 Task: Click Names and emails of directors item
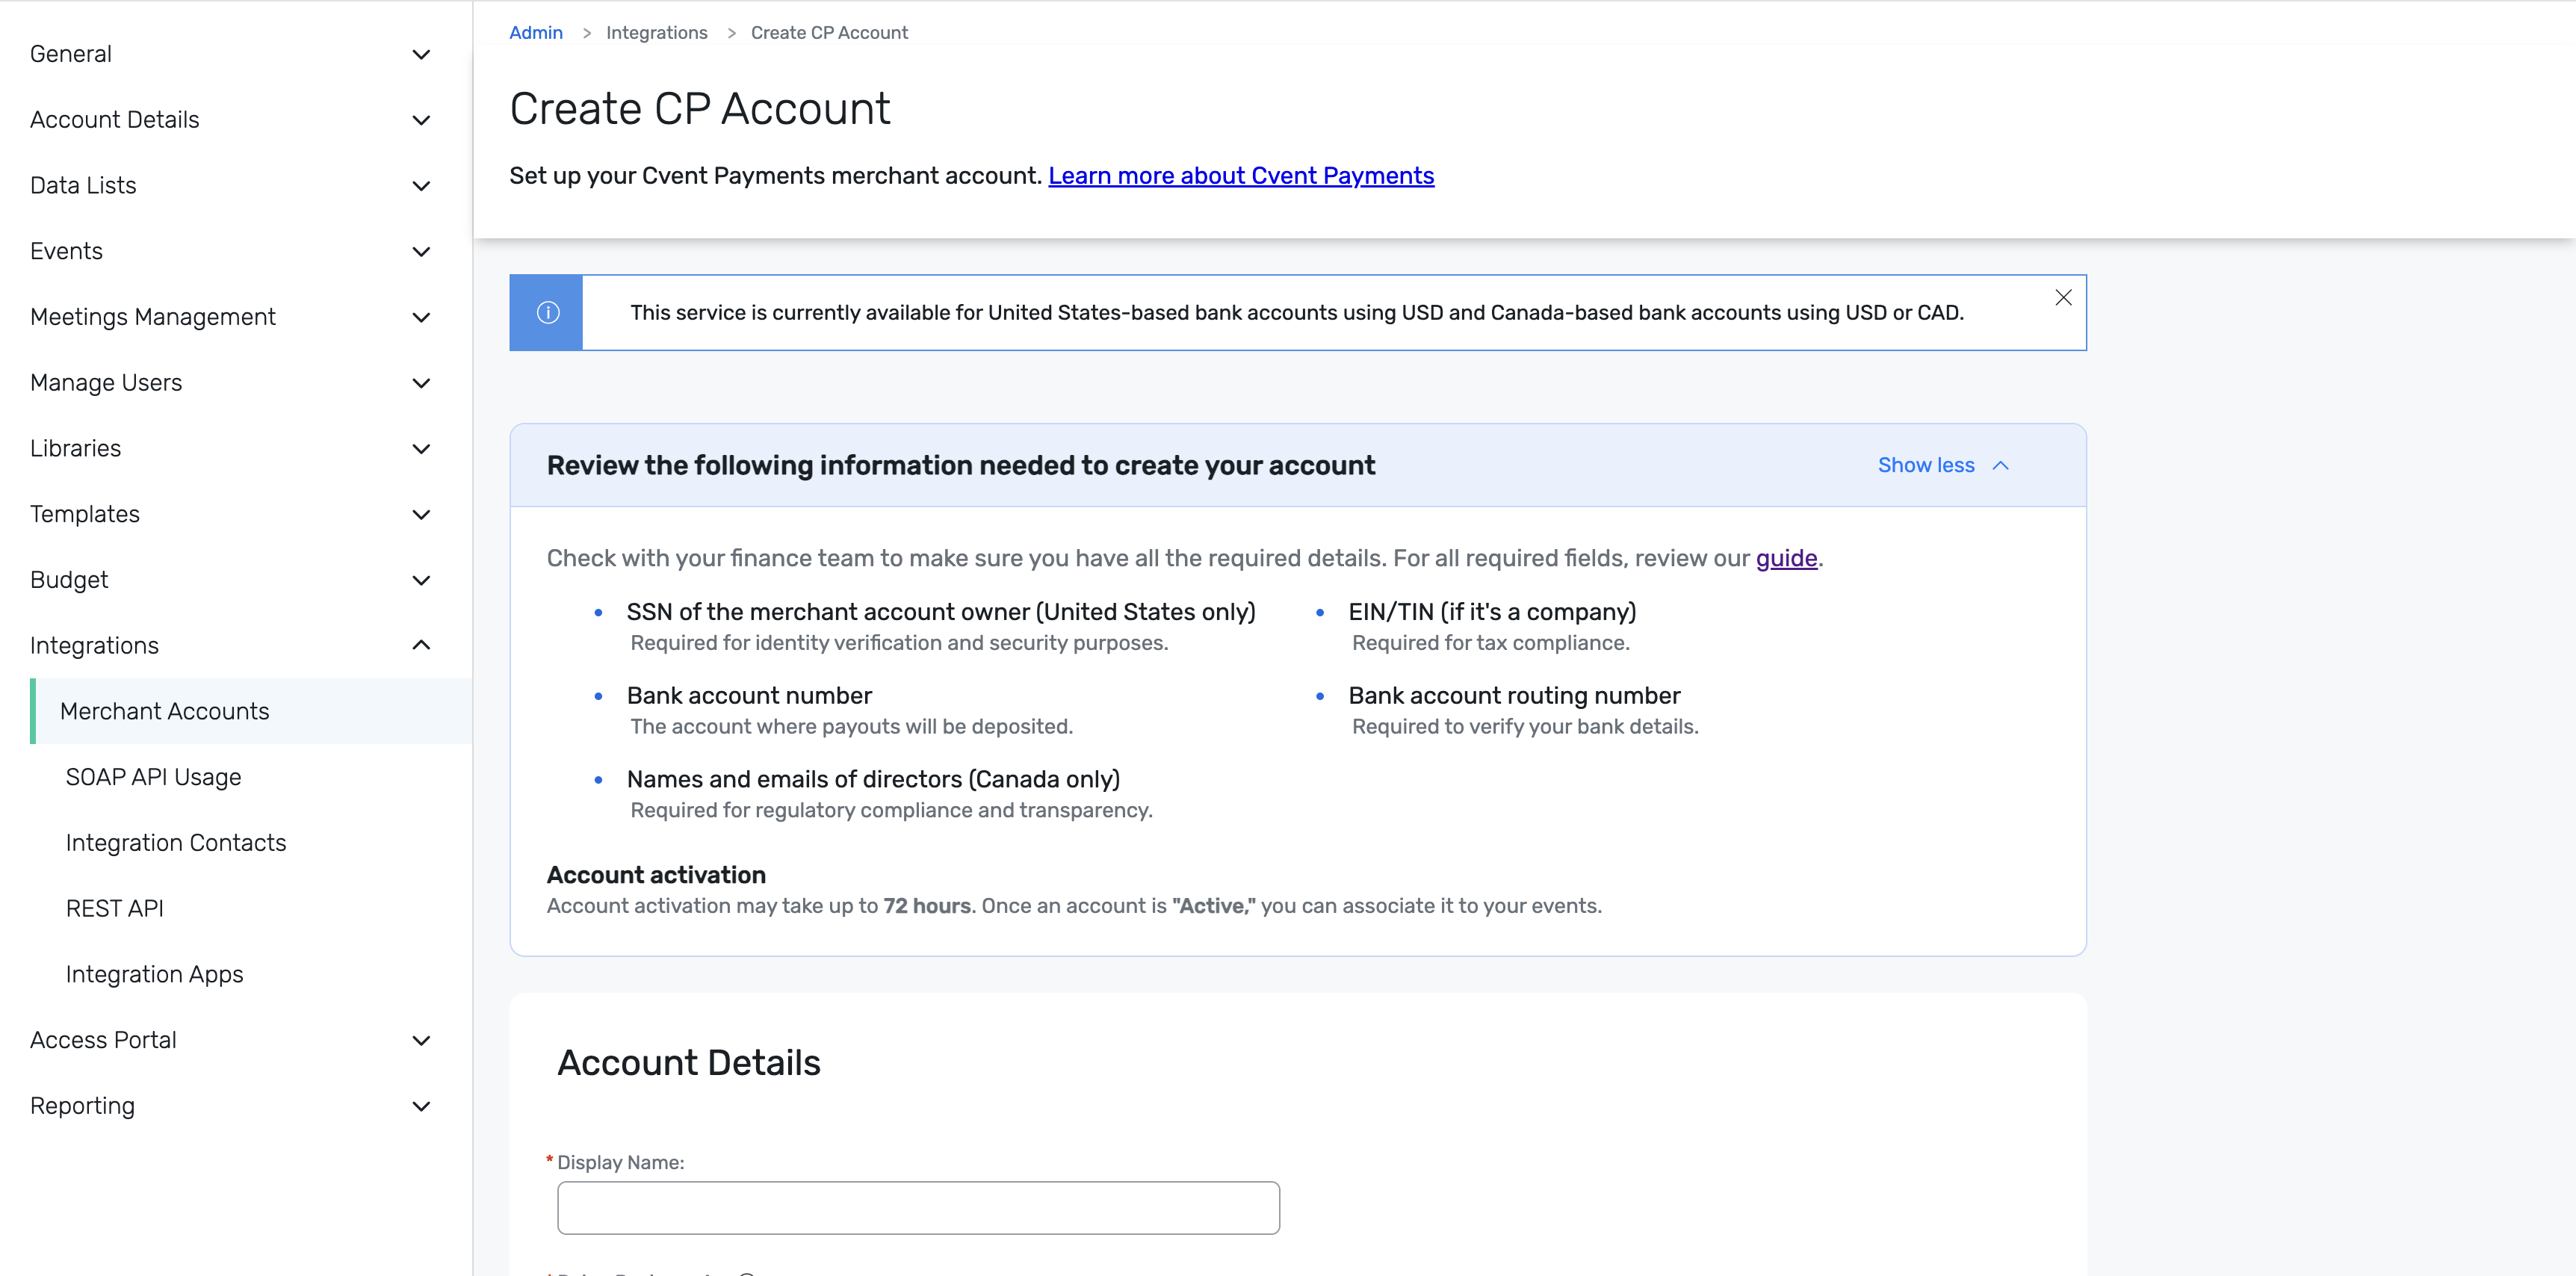[x=873, y=780]
